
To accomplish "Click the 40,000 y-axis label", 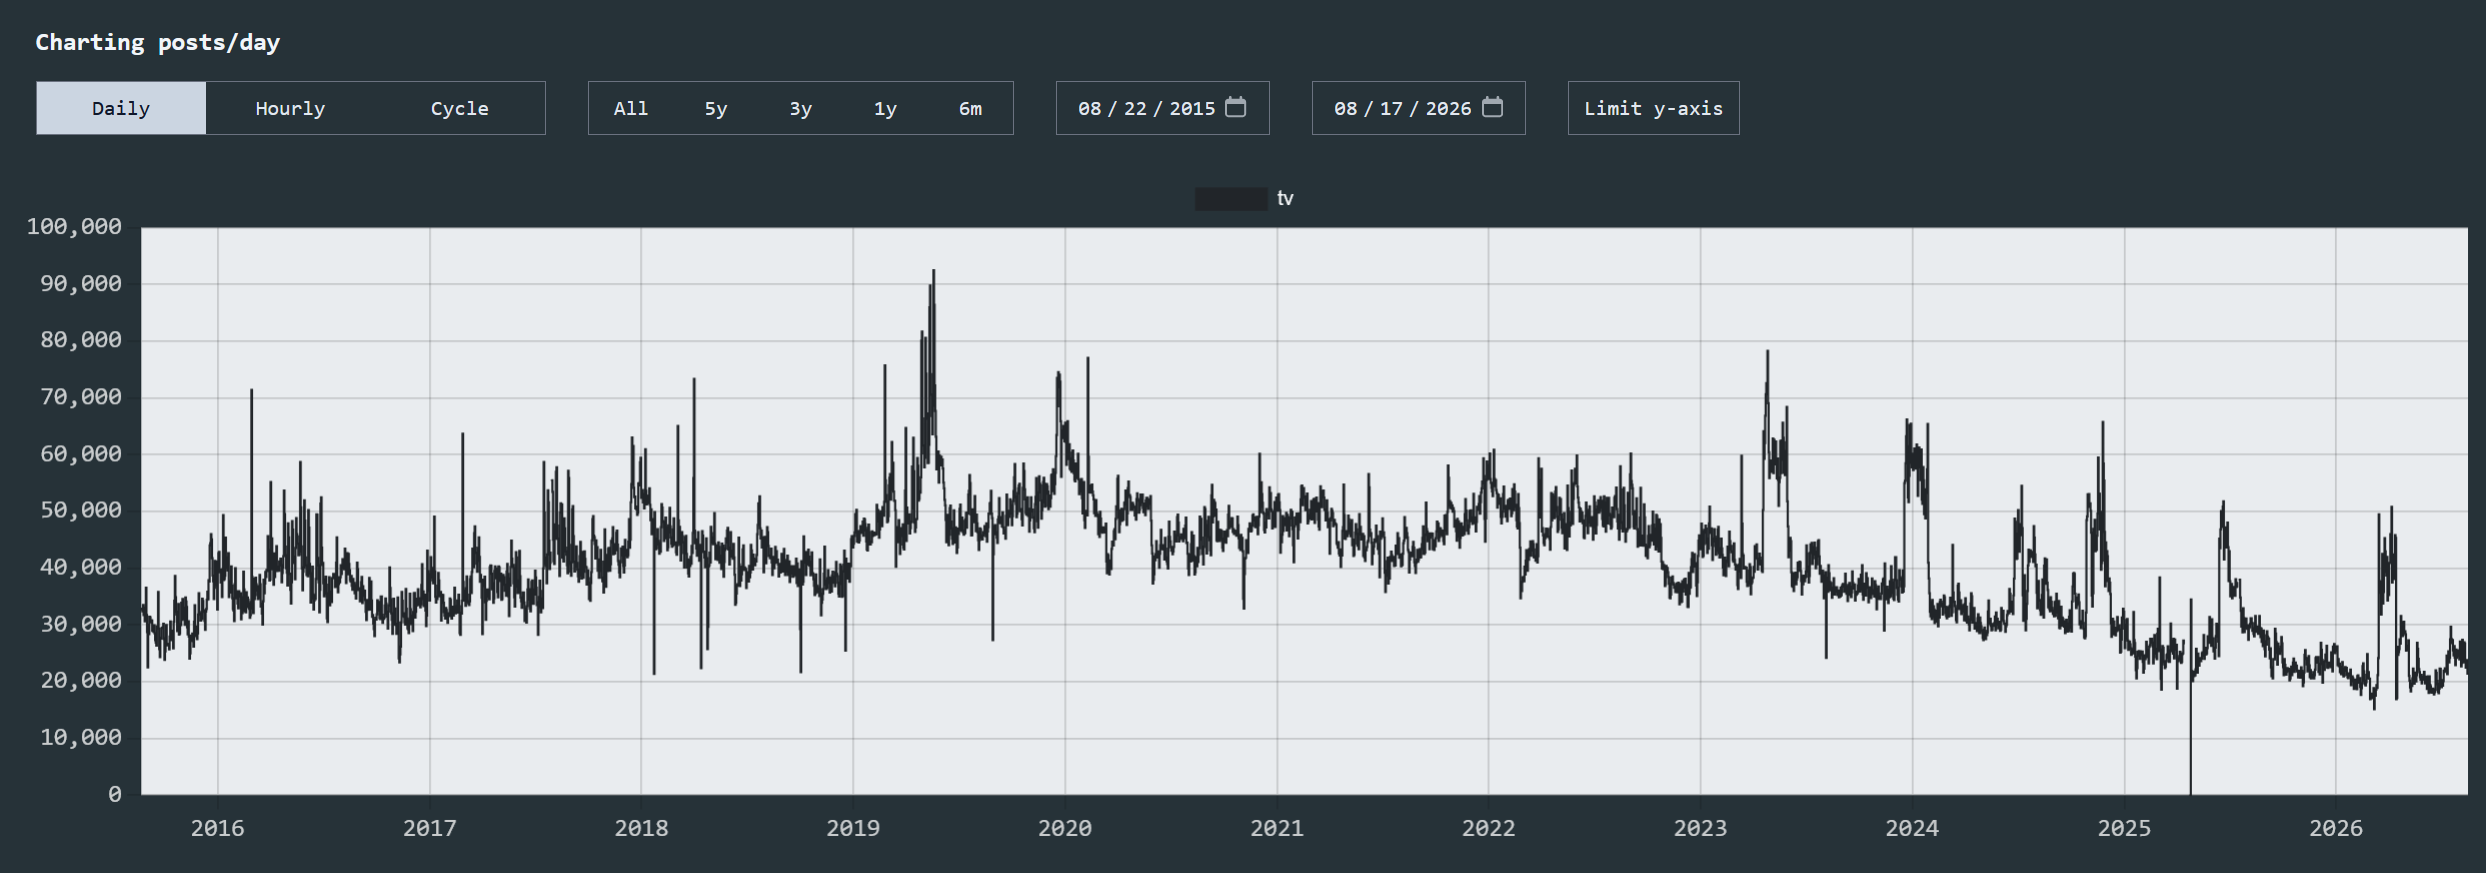I will click(81, 567).
